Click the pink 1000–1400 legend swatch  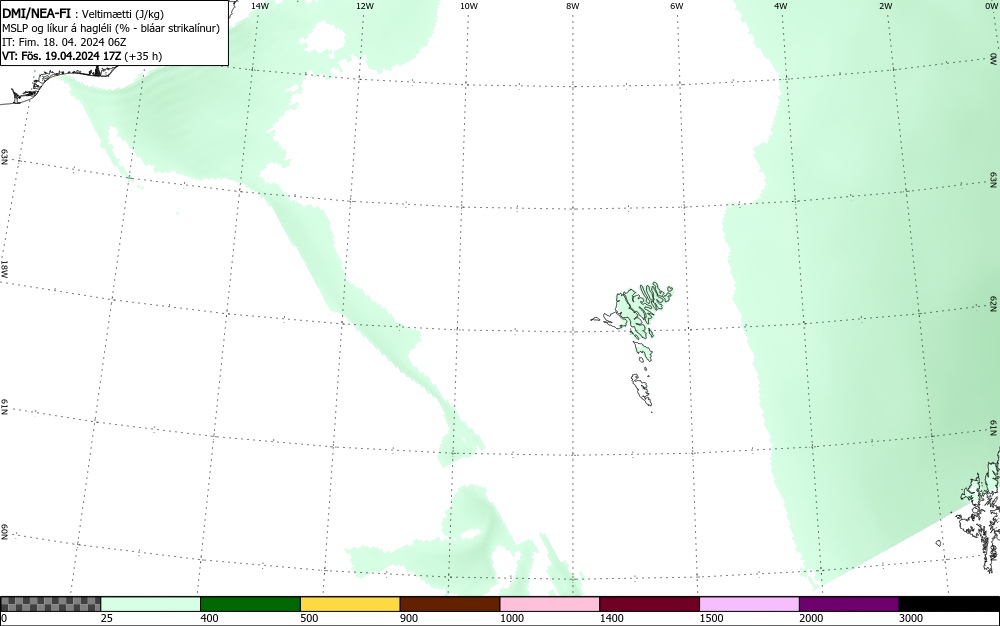550,604
